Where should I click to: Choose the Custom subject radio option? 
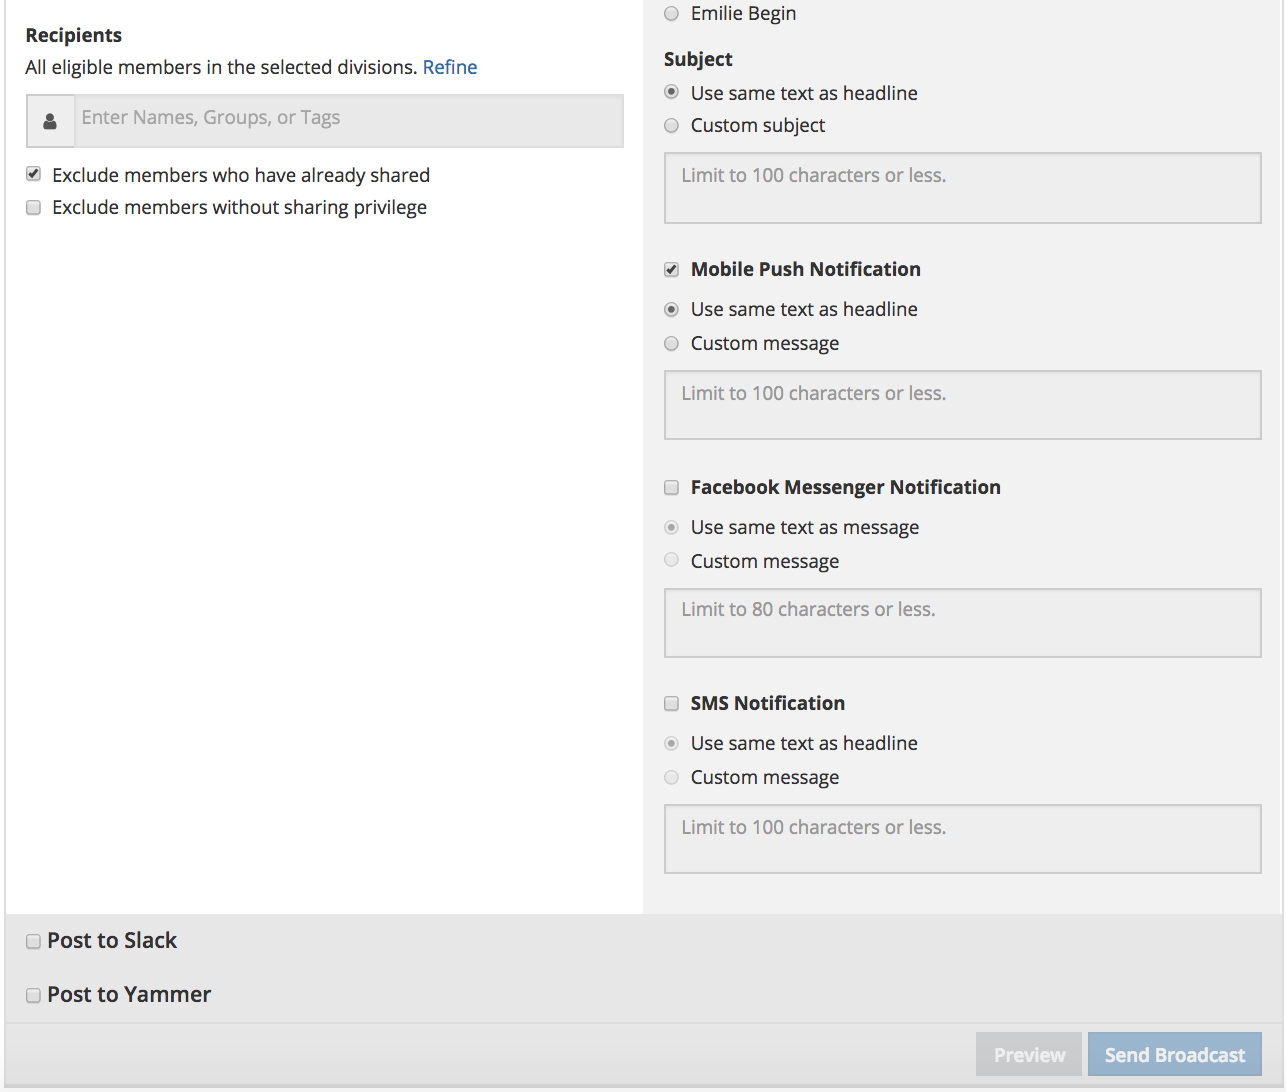coord(672,125)
